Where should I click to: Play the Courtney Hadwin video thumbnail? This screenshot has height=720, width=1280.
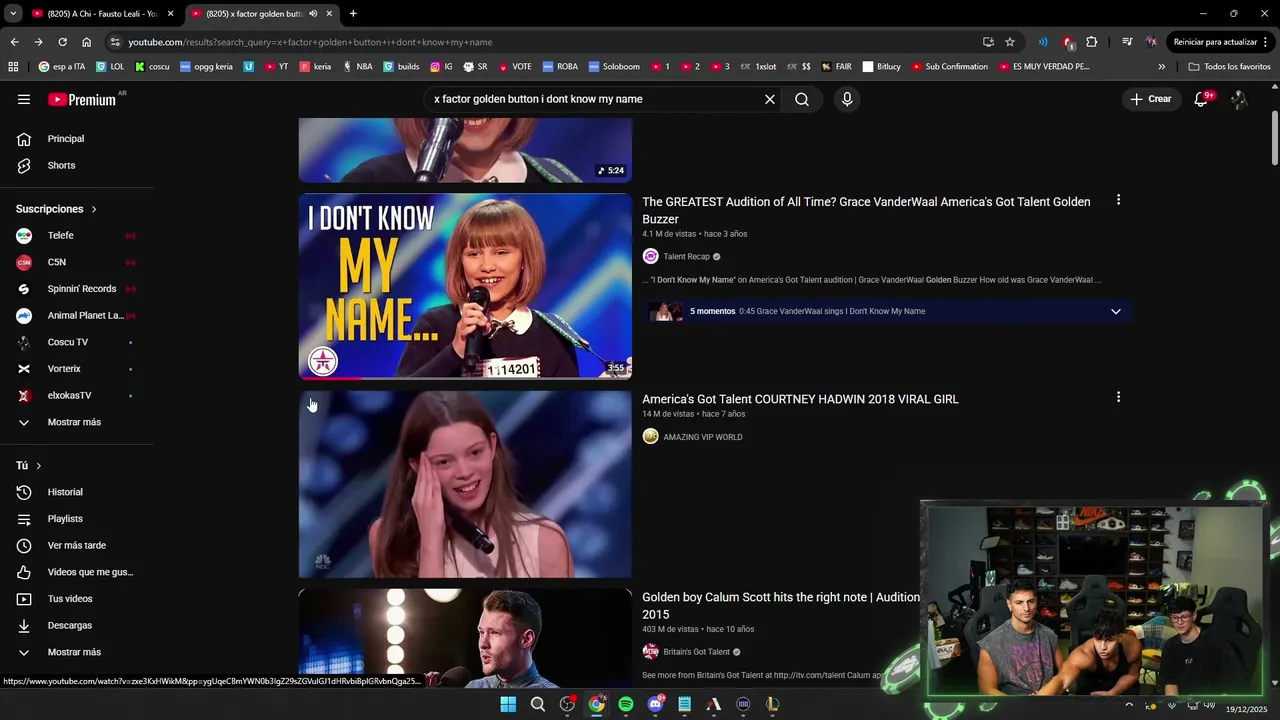point(465,484)
